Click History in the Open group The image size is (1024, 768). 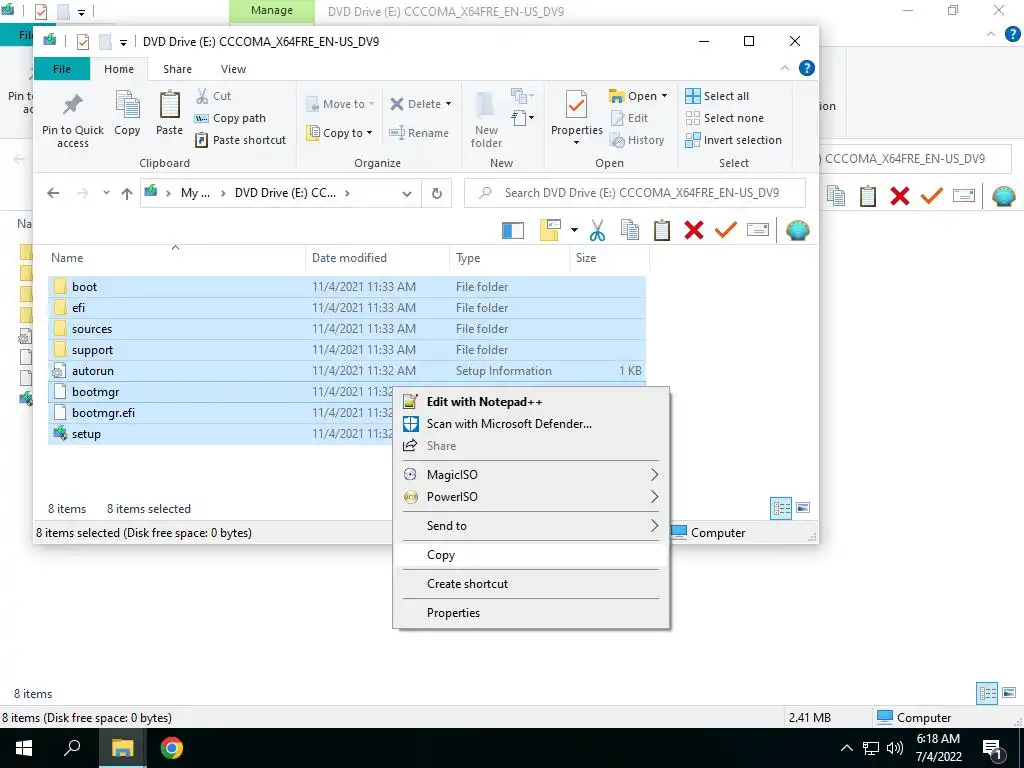(637, 140)
